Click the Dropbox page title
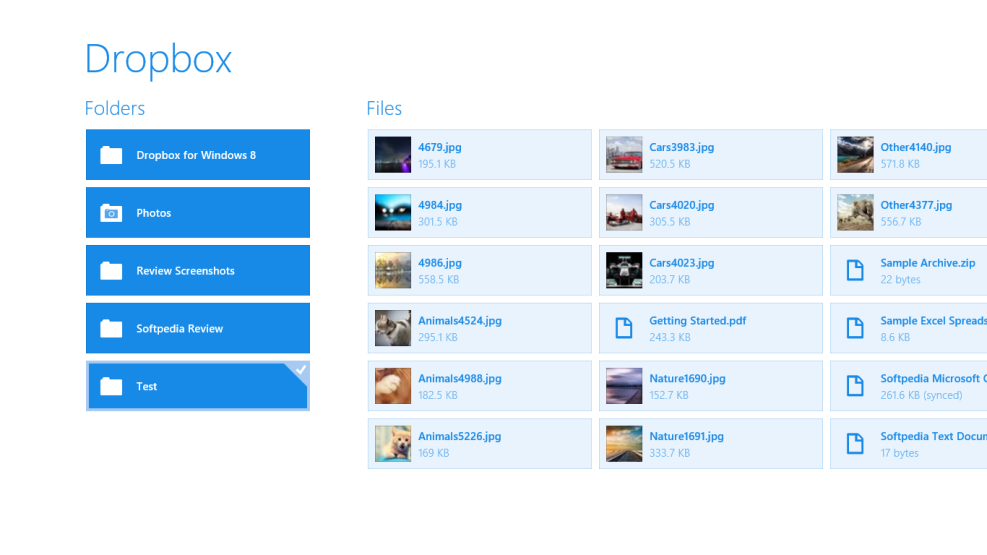Image resolution: width=987 pixels, height=555 pixels. click(x=158, y=60)
